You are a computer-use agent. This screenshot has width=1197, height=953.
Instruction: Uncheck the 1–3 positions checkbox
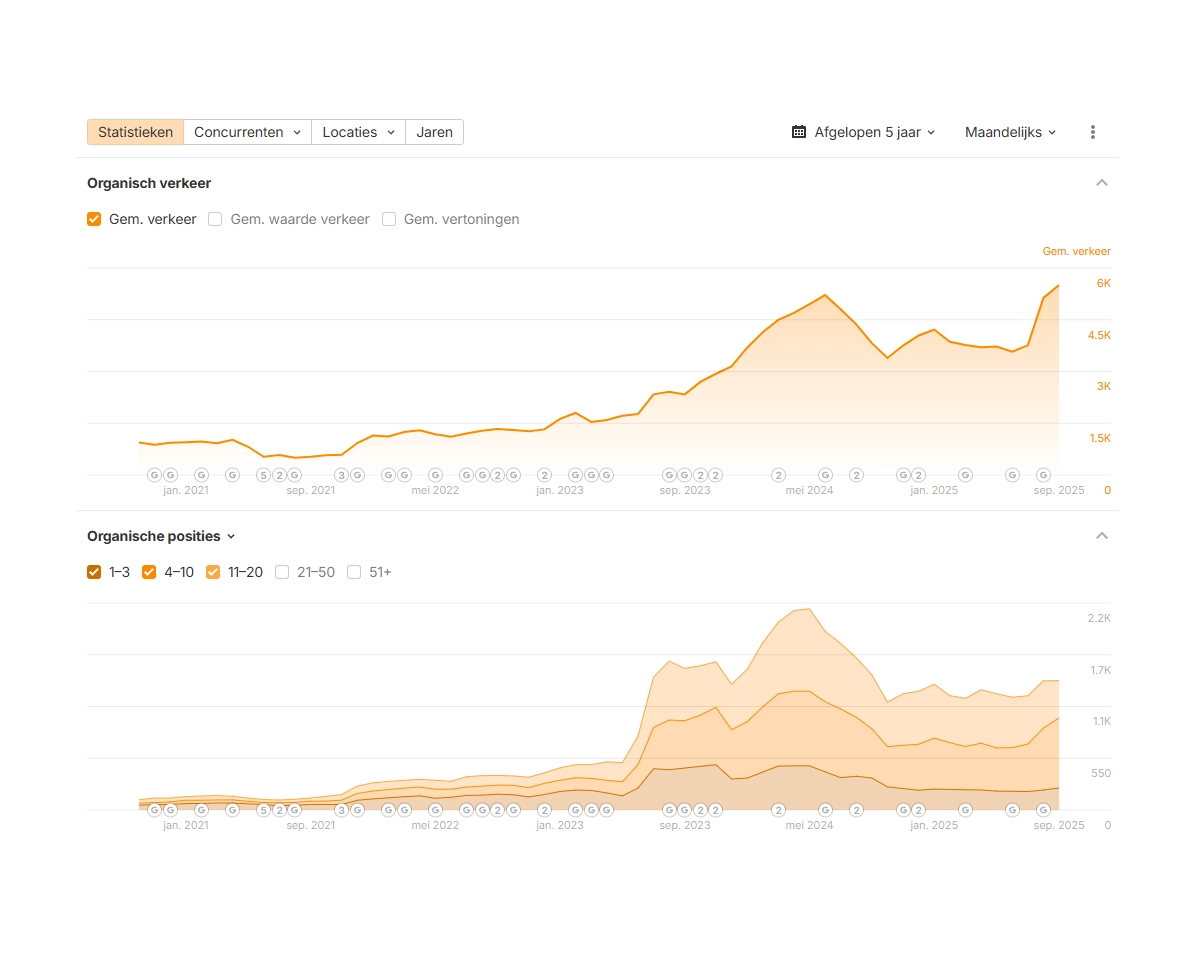click(x=94, y=572)
